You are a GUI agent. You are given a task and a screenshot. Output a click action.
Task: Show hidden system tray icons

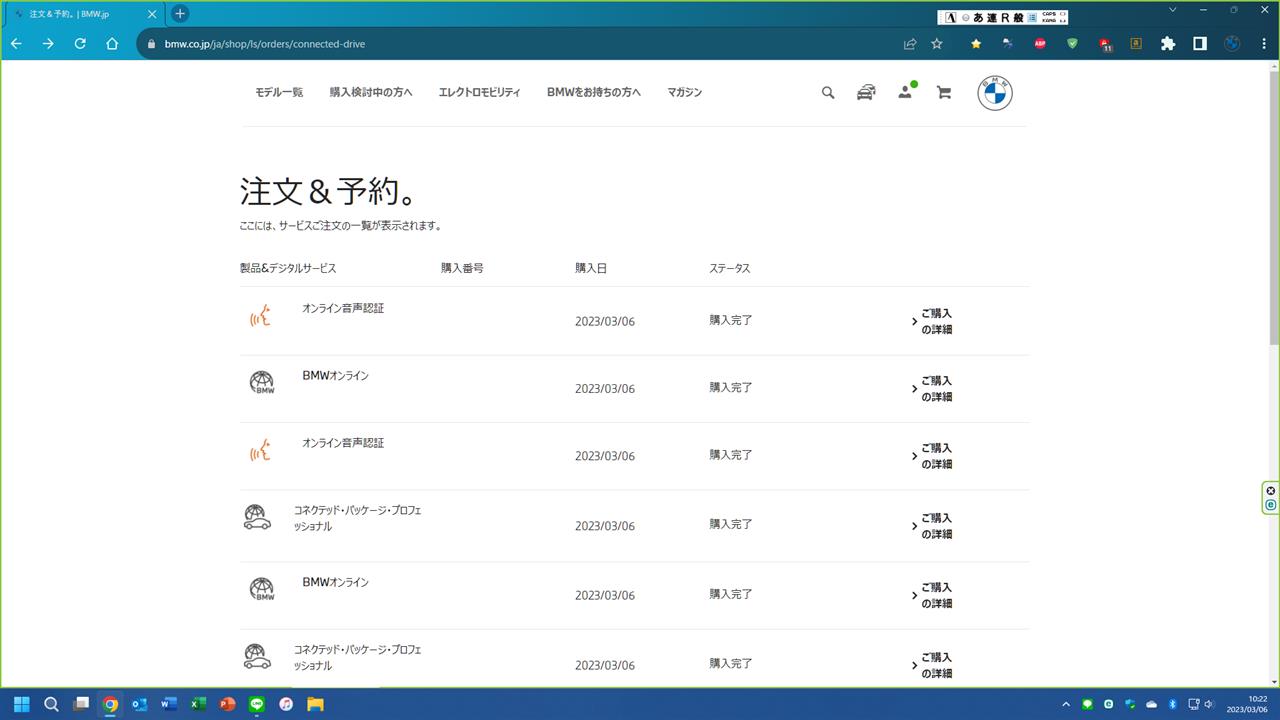[1065, 704]
